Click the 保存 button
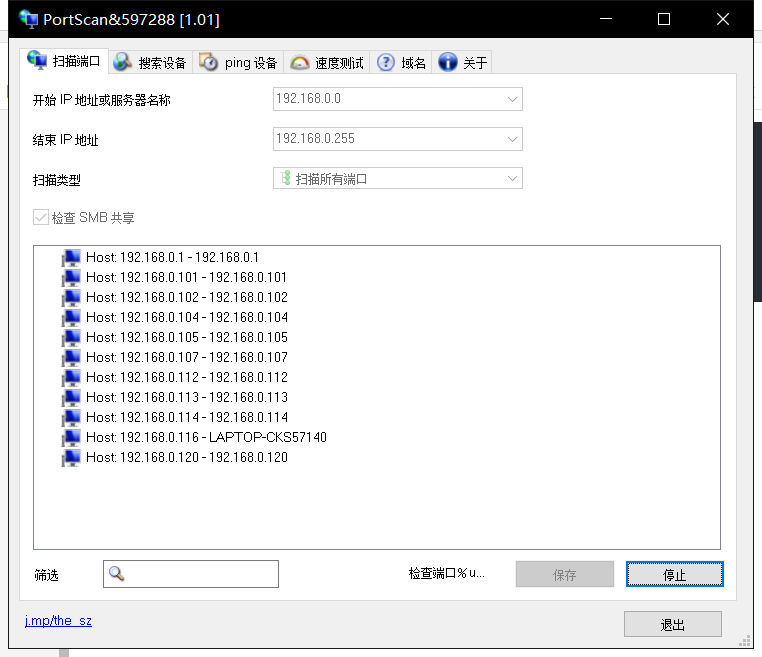The width and height of the screenshot is (762, 657). (565, 574)
